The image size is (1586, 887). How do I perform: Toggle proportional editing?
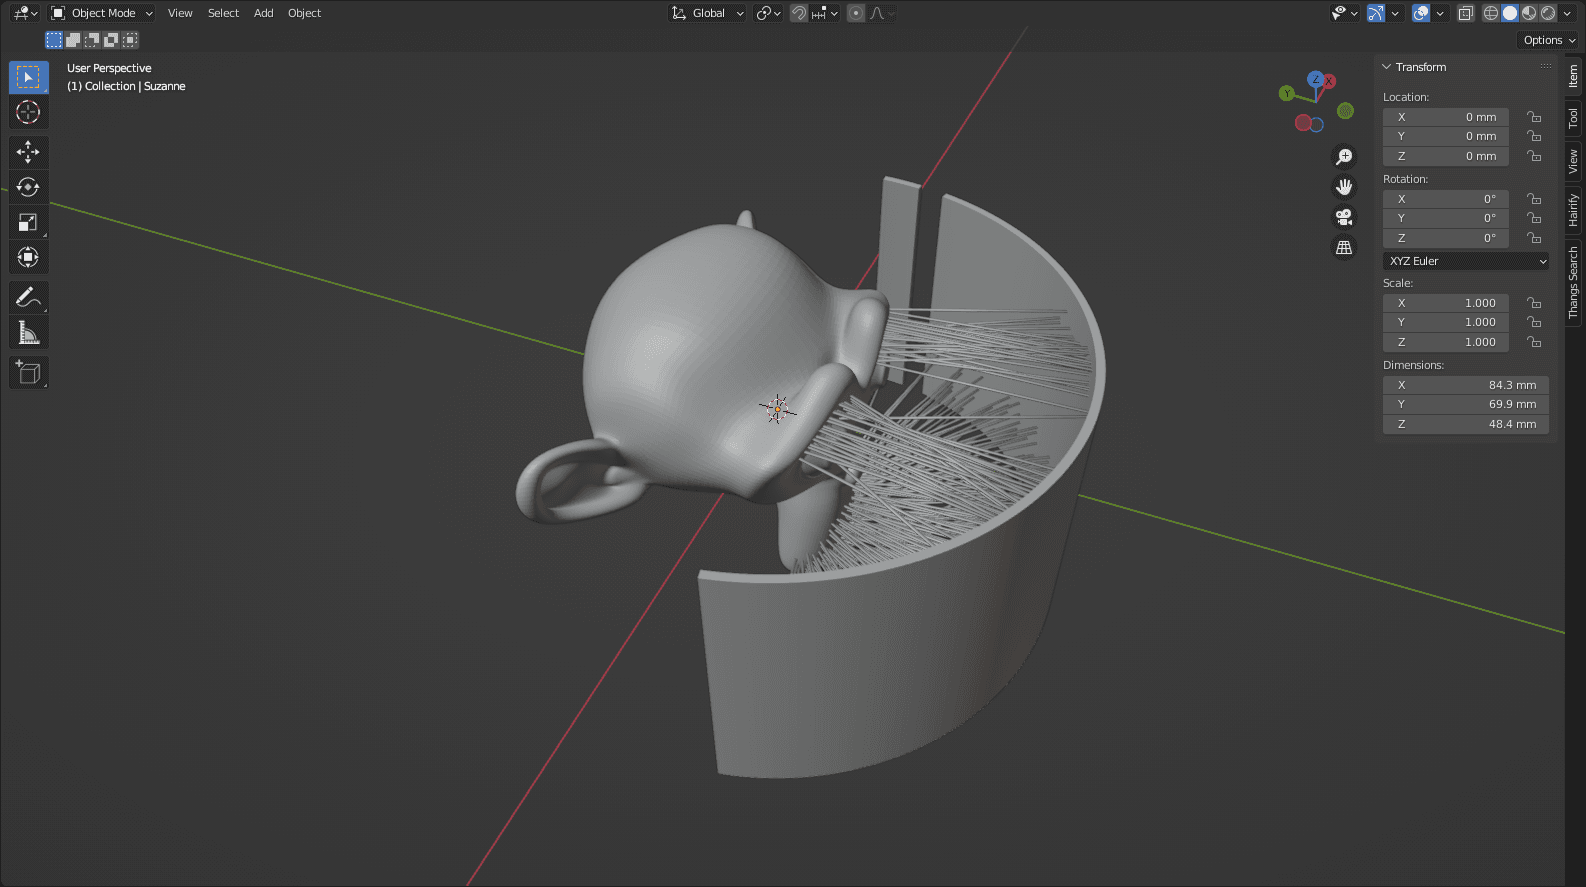(x=856, y=13)
